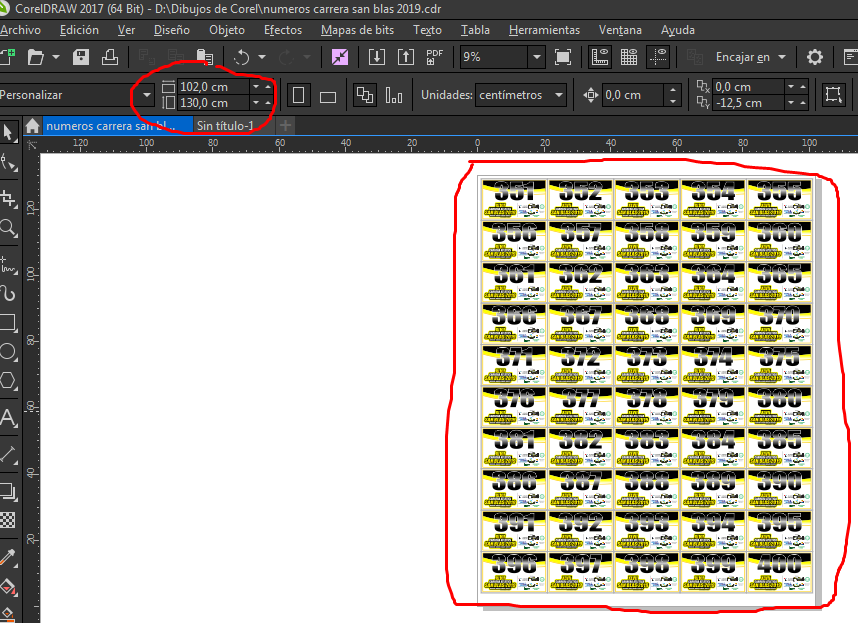Viewport: 858px width, 623px height.
Task: Select the Shape tool
Action: click(x=8, y=164)
